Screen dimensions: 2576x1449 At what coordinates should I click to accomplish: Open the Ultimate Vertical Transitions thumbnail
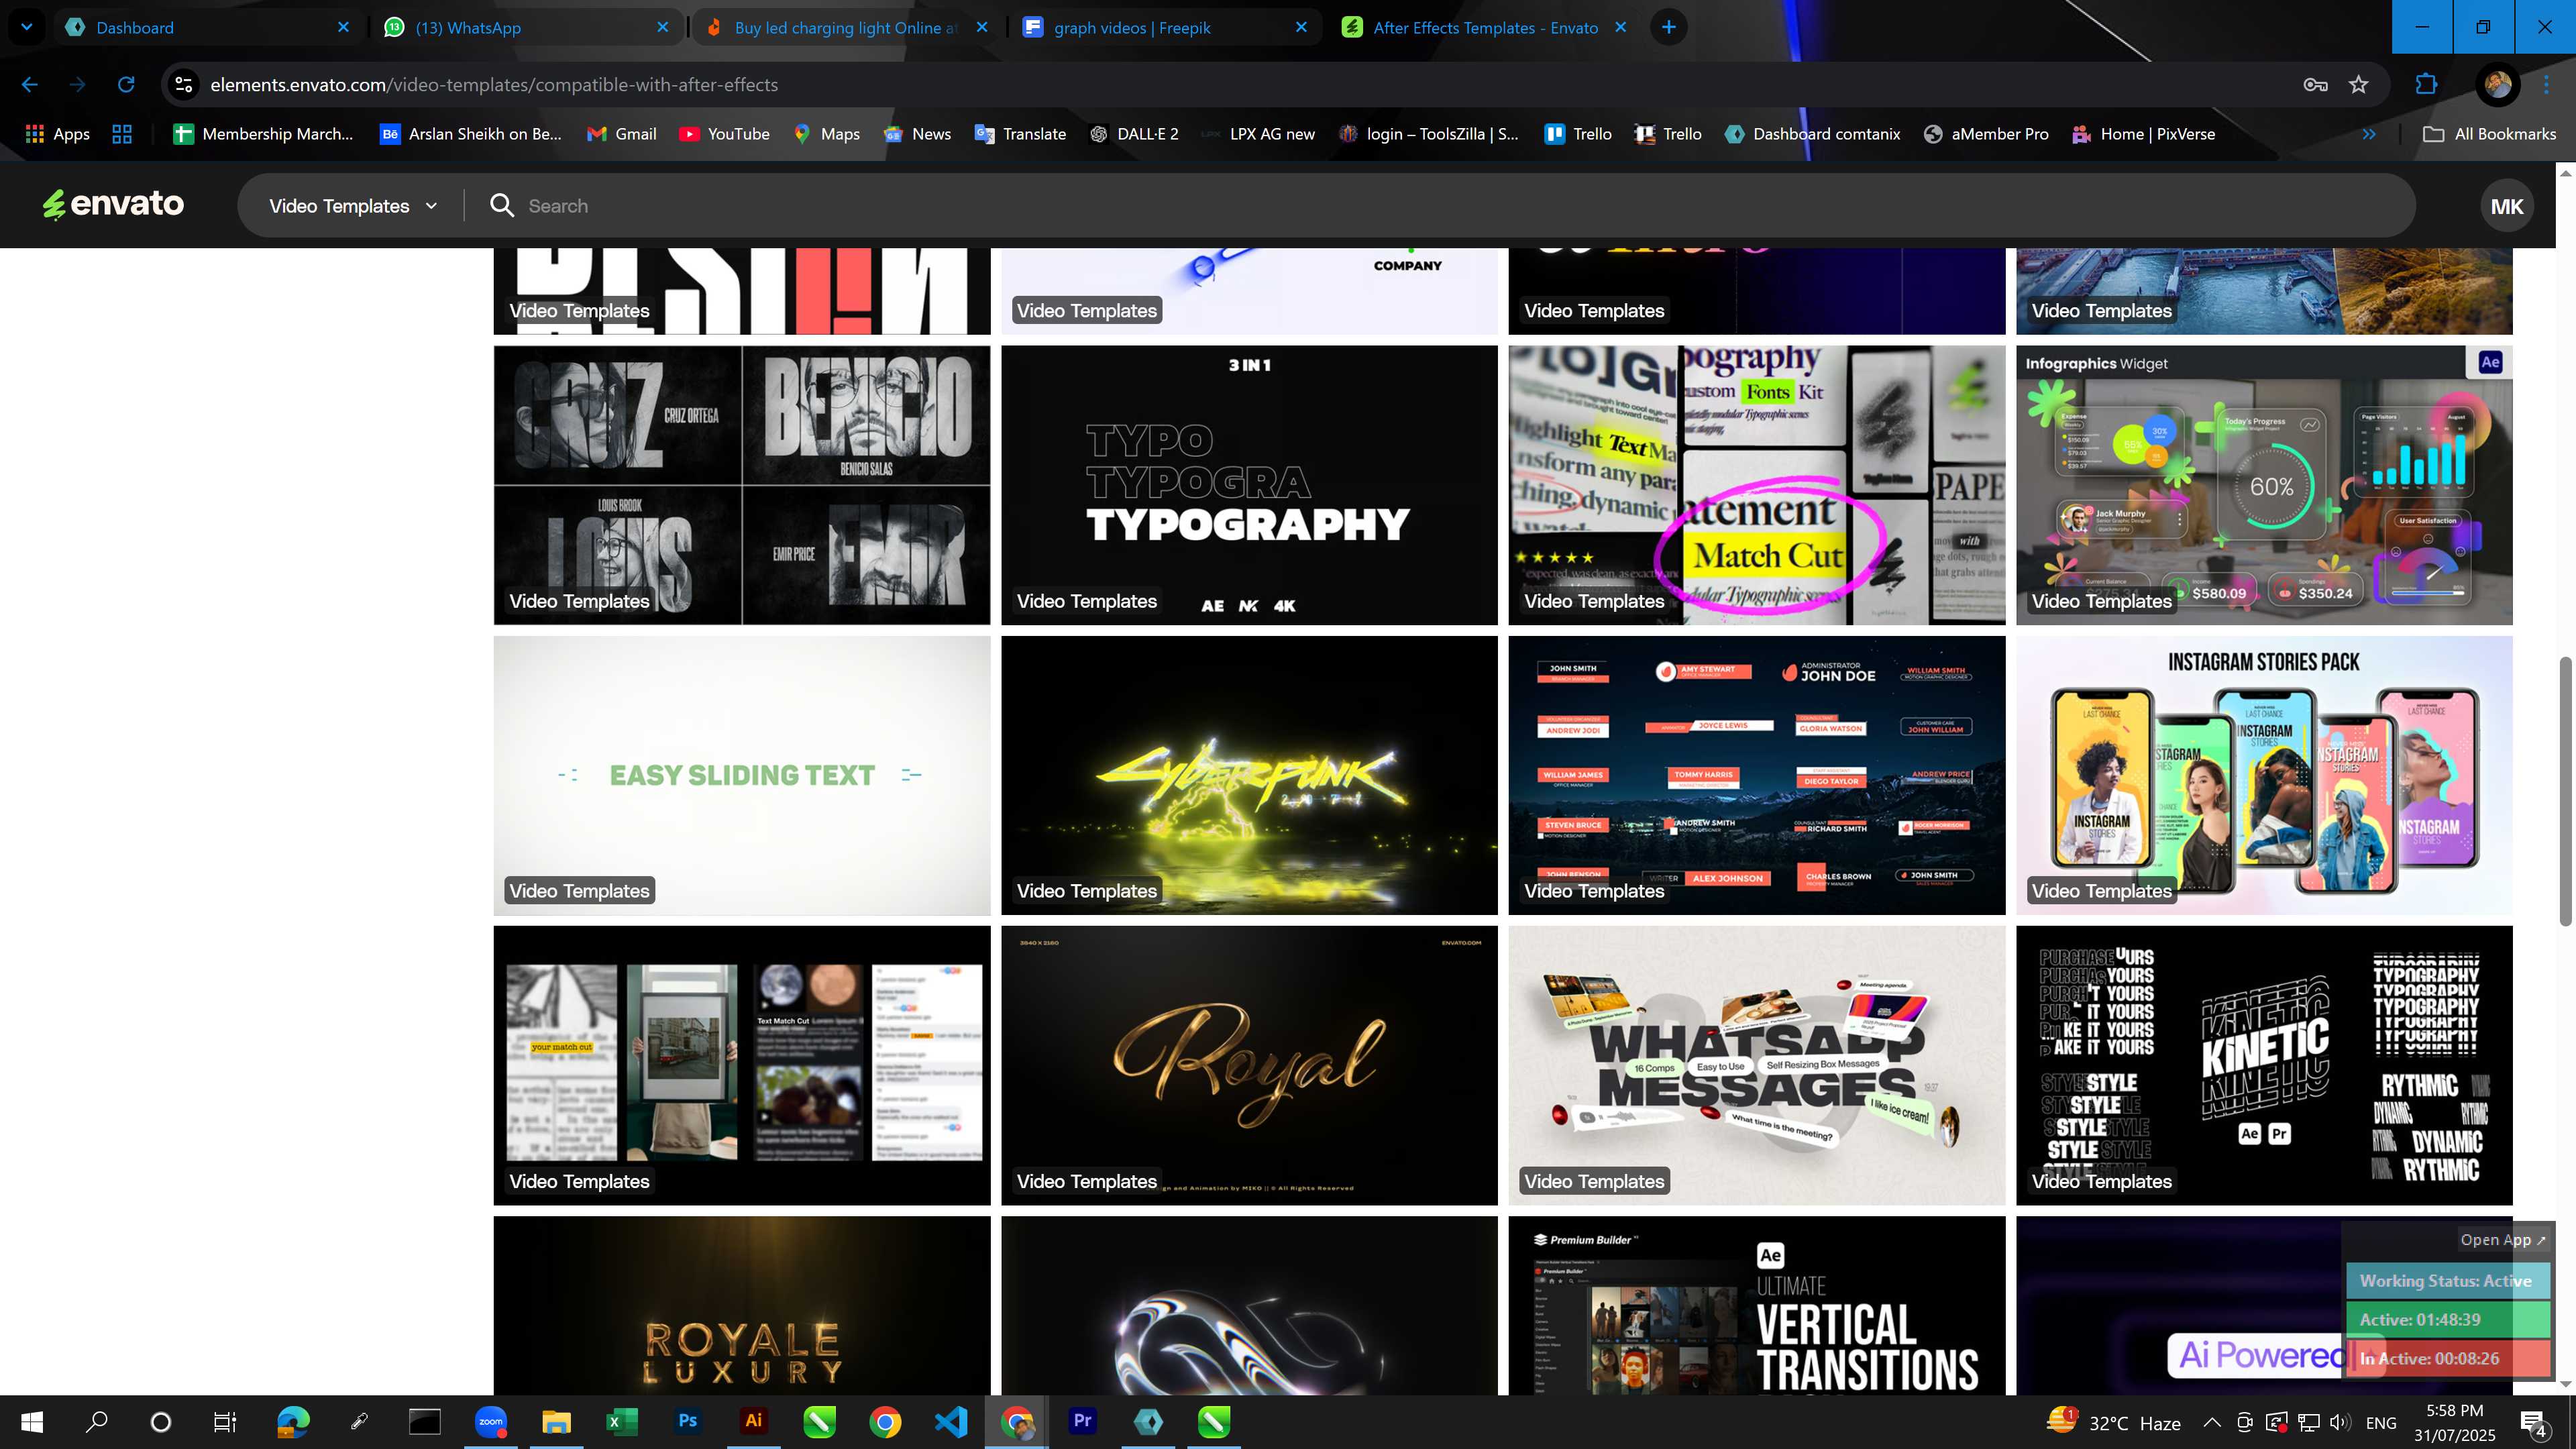point(1757,1305)
